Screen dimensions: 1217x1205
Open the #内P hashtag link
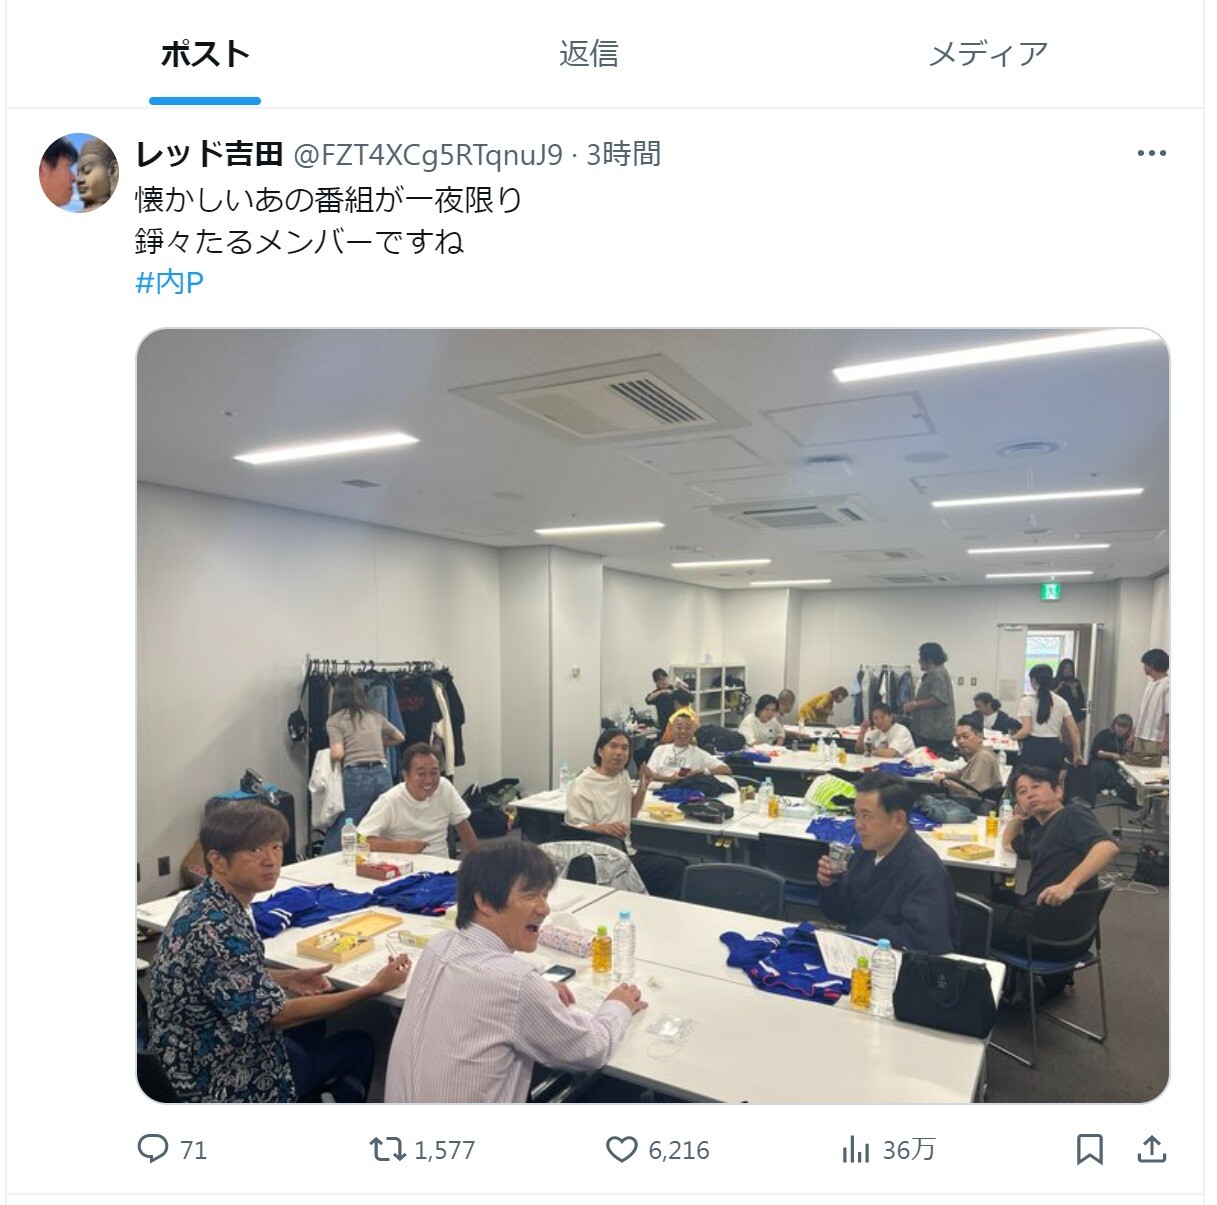point(169,283)
